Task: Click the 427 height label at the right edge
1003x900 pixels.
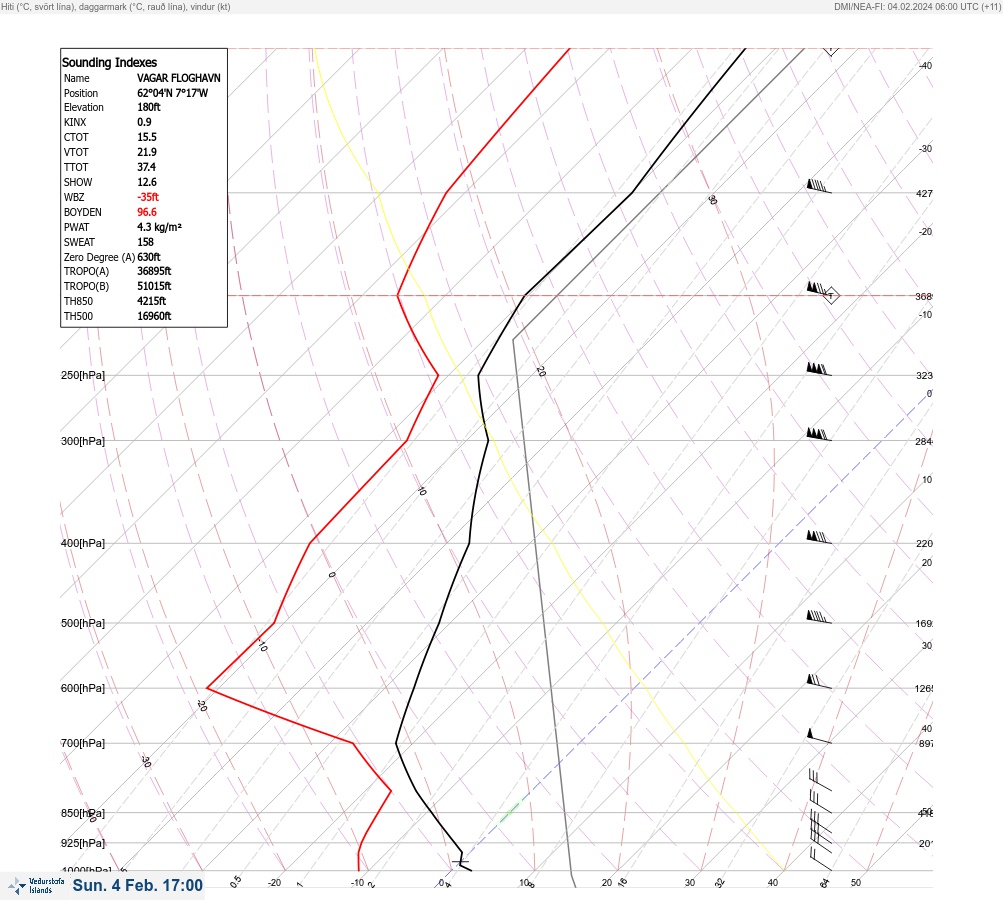Action: pyautogui.click(x=924, y=193)
